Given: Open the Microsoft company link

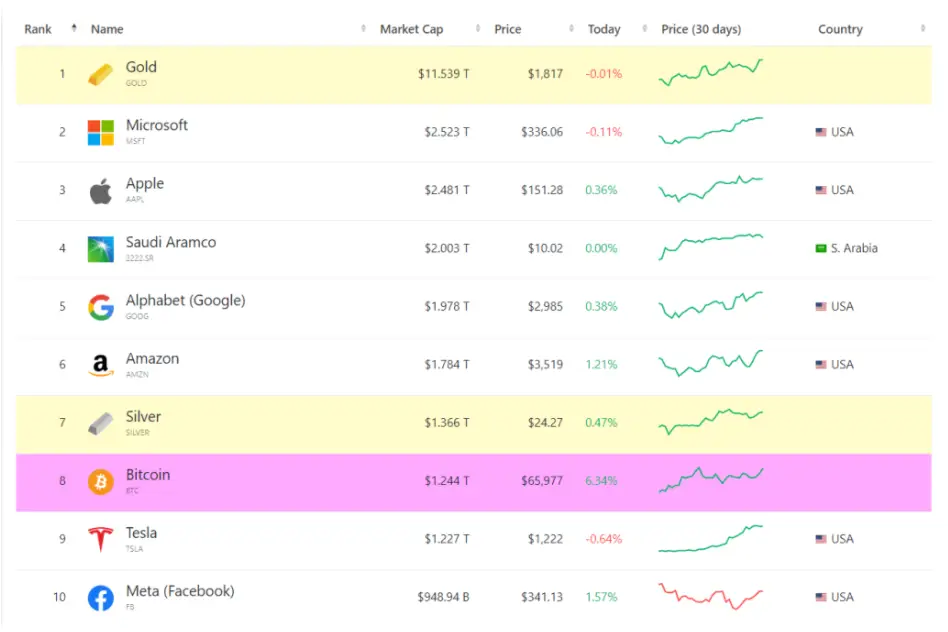Looking at the screenshot, I should [157, 125].
